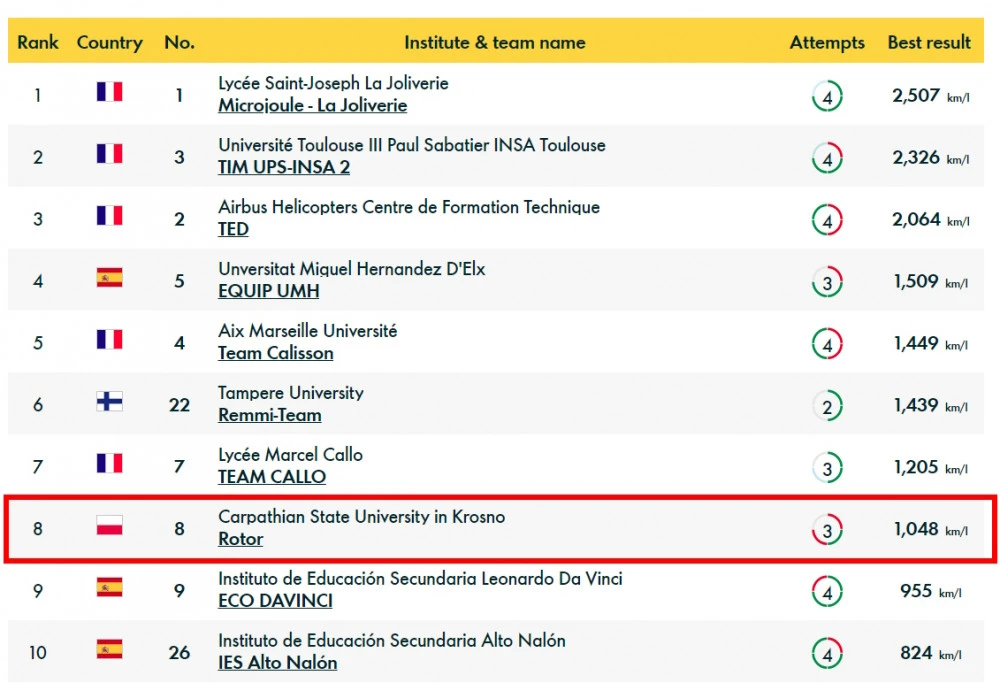Viewport: 1000px width, 683px height.
Task: Click the France flag icon beside Microjoule - La Joliverie
Action: [109, 92]
